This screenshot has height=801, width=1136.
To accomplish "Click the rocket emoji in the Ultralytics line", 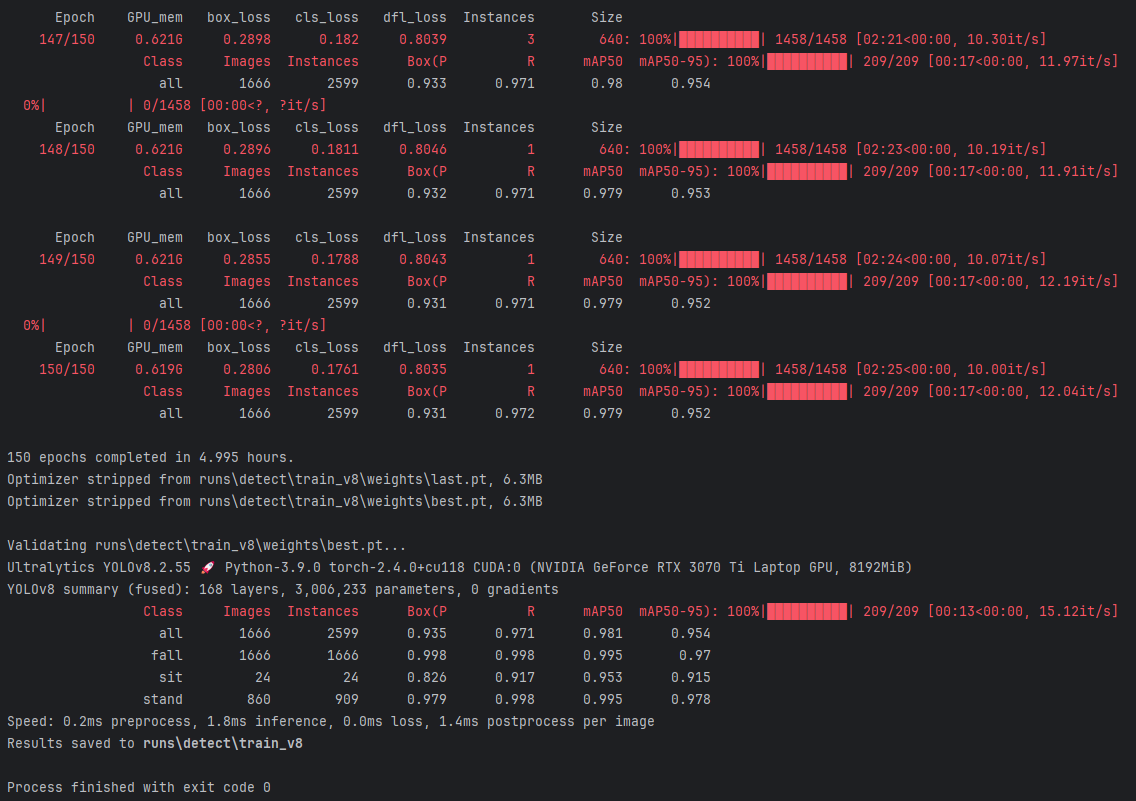I will click(x=208, y=567).
